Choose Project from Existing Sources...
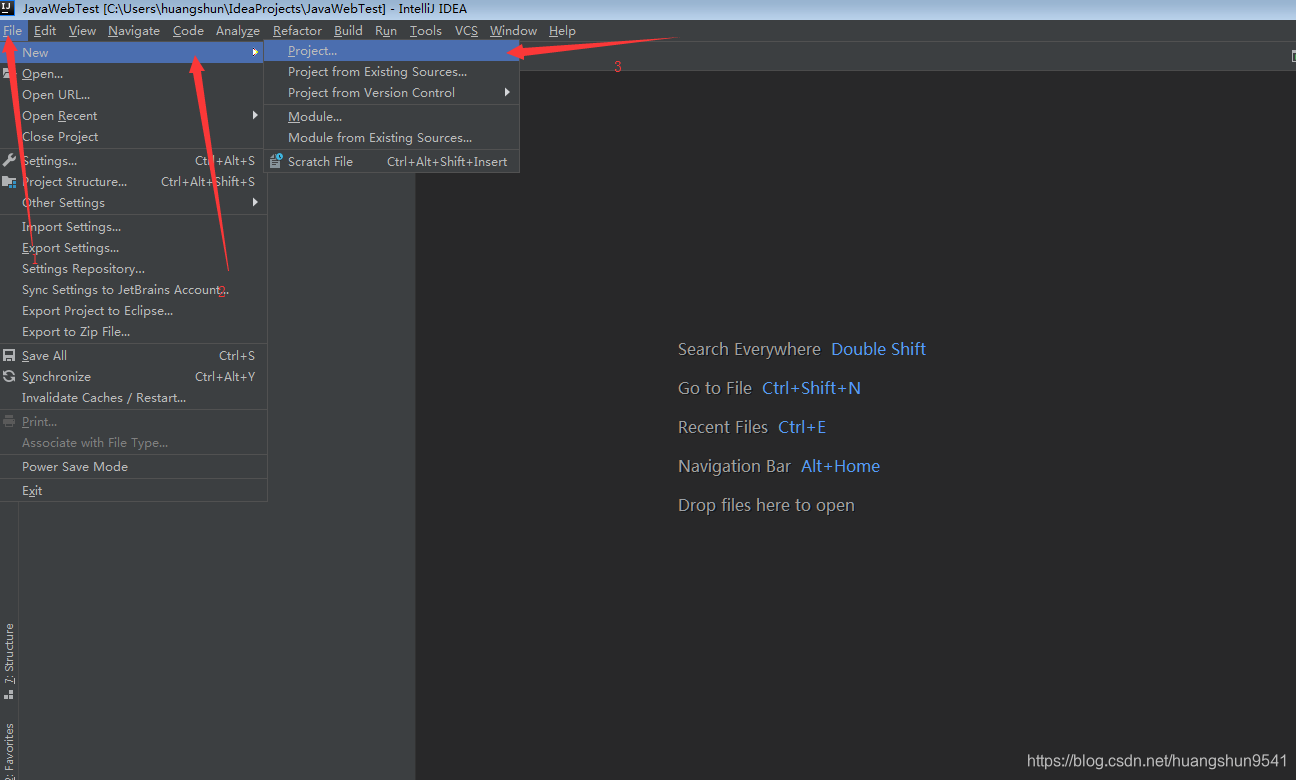Image resolution: width=1296 pixels, height=780 pixels. 391,71
